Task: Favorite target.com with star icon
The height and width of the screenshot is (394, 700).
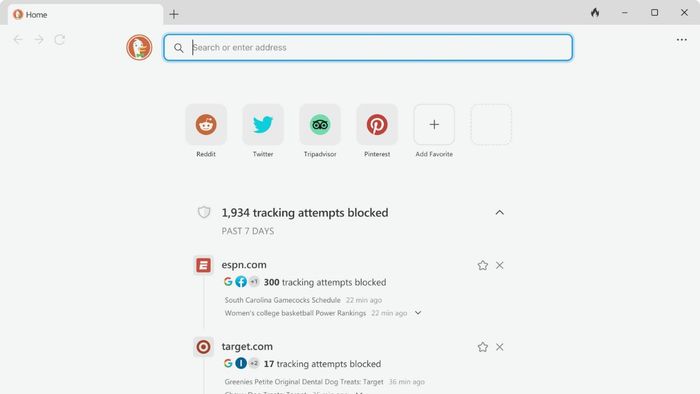Action: coord(483,347)
